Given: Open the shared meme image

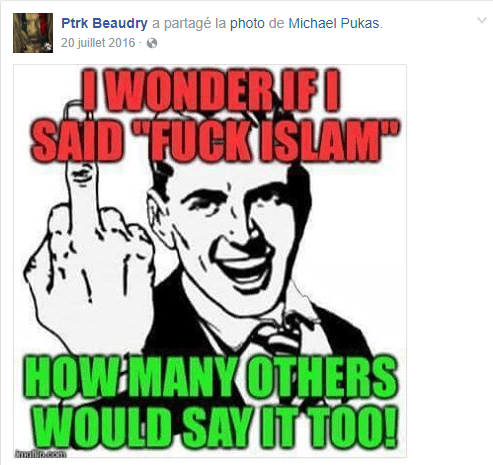Looking at the screenshot, I should 210,261.
